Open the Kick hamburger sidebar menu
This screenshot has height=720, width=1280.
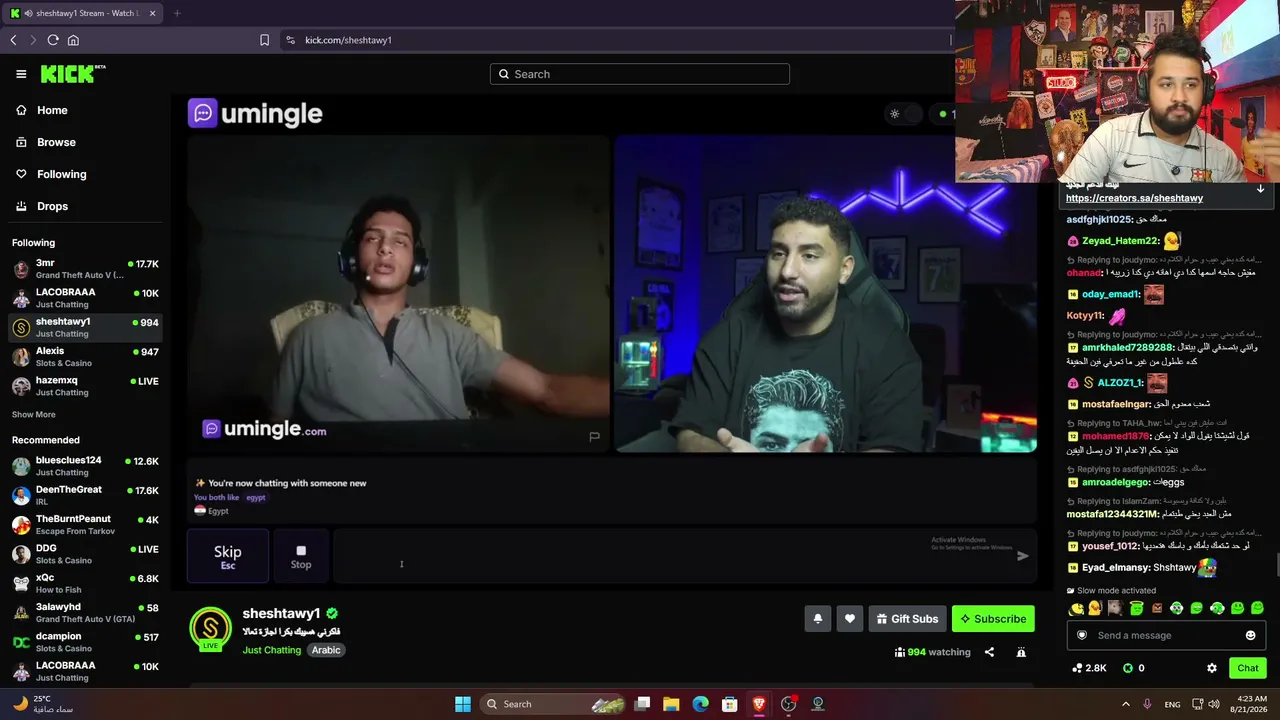[x=21, y=74]
